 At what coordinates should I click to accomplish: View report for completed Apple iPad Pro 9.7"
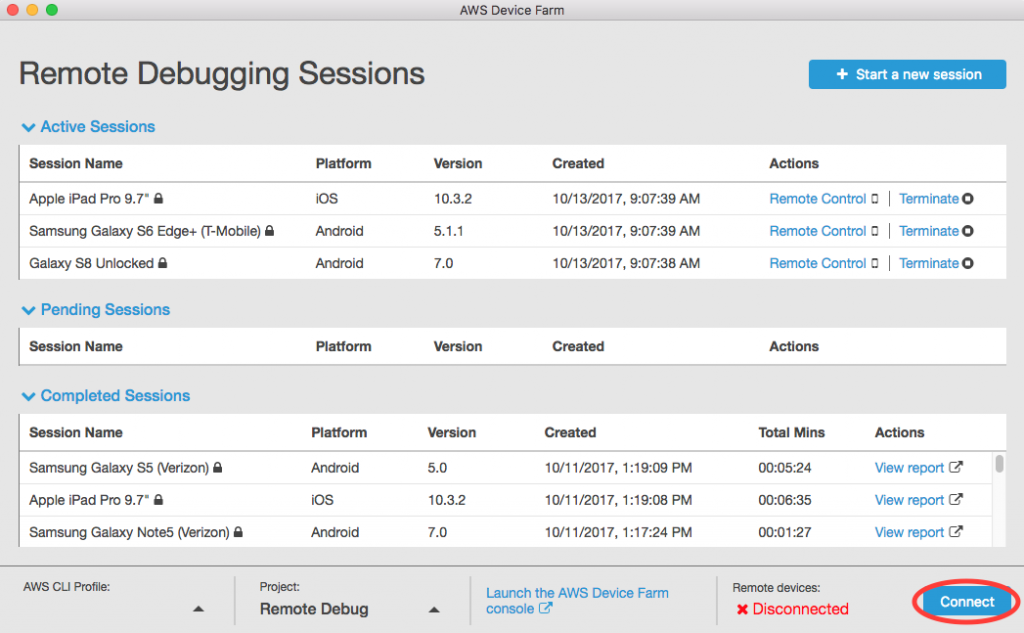click(x=909, y=500)
